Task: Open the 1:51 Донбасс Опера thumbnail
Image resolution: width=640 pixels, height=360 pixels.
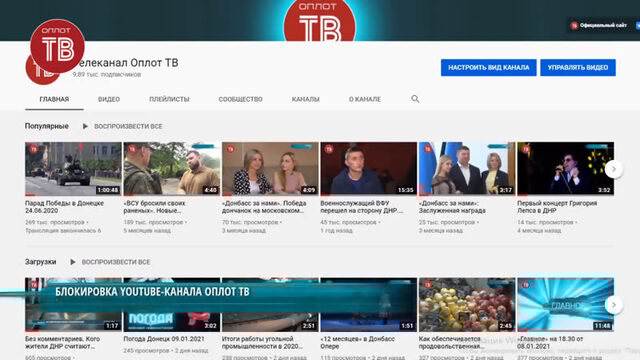Action: (368, 304)
